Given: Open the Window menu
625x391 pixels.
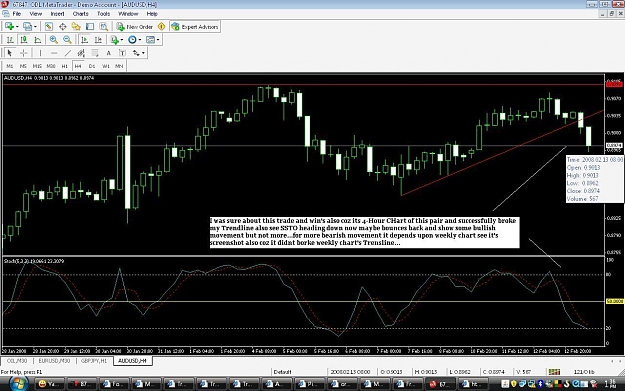Looking at the screenshot, I should [128, 14].
